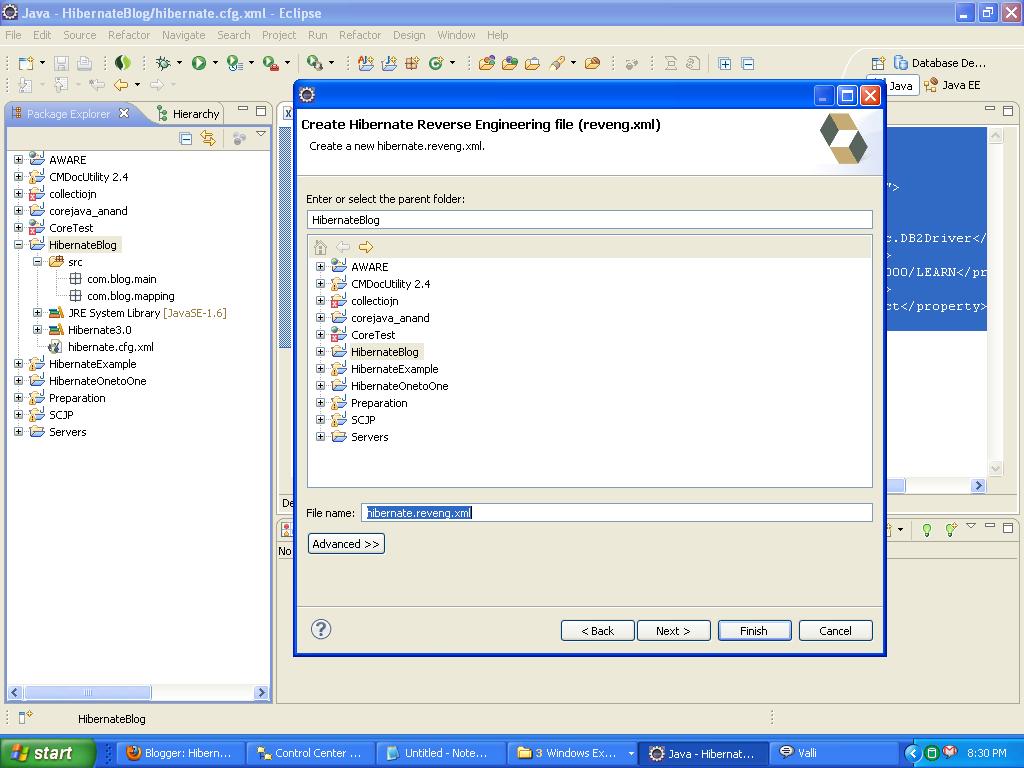Open Control Center taskbar item
The image size is (1024, 768).
[310, 753]
